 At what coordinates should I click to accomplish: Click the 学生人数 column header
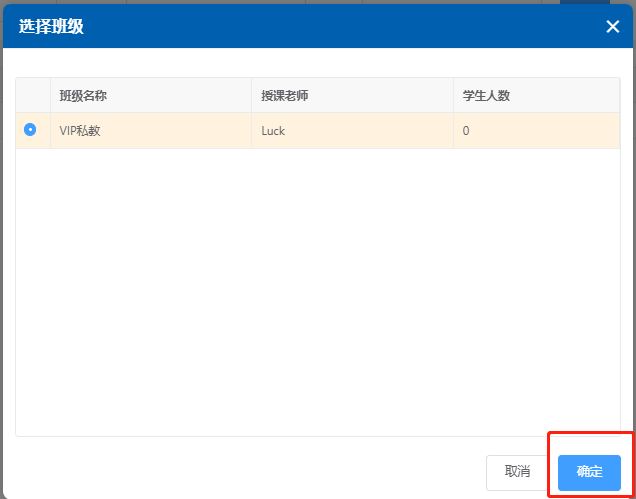[x=486, y=96]
